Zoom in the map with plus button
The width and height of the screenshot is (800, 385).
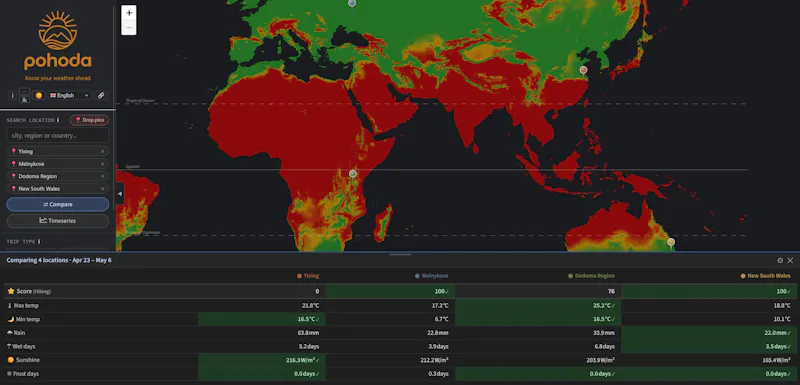129,13
